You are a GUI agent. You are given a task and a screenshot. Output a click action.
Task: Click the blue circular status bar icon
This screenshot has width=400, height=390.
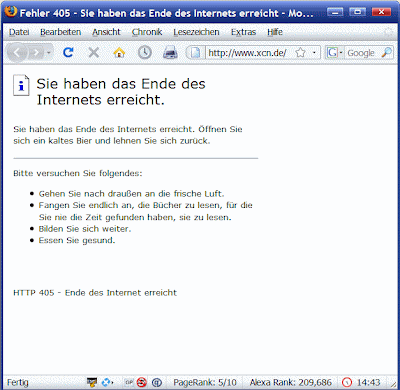(157, 382)
